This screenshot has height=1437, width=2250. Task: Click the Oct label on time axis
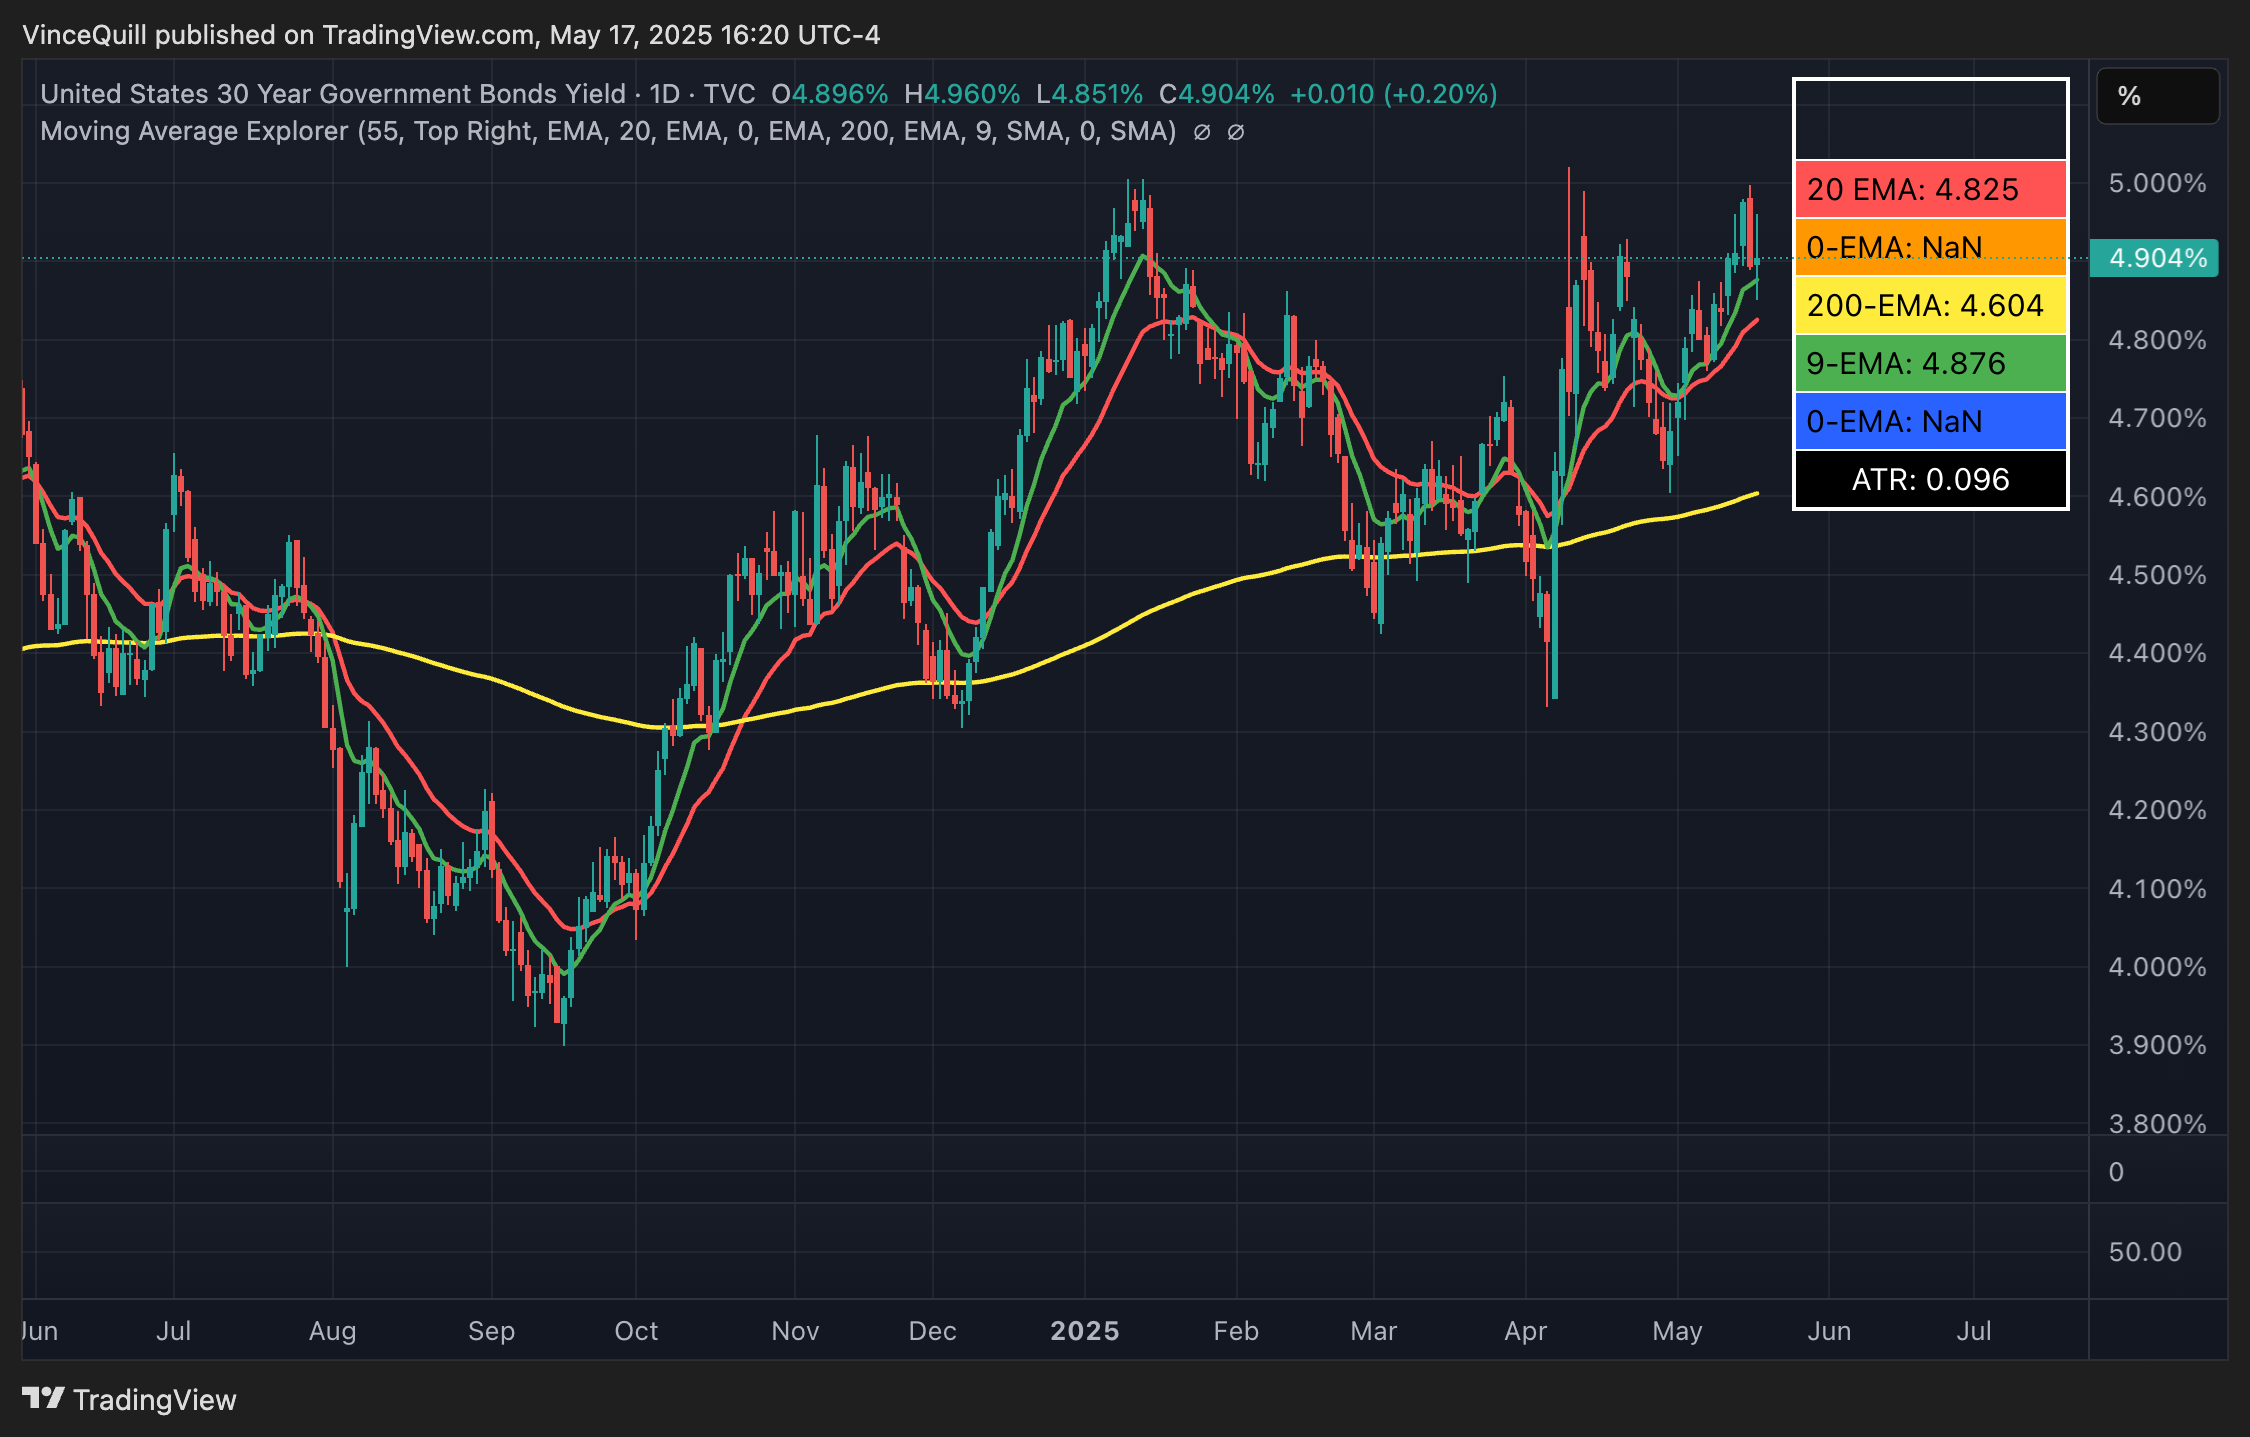point(636,1331)
